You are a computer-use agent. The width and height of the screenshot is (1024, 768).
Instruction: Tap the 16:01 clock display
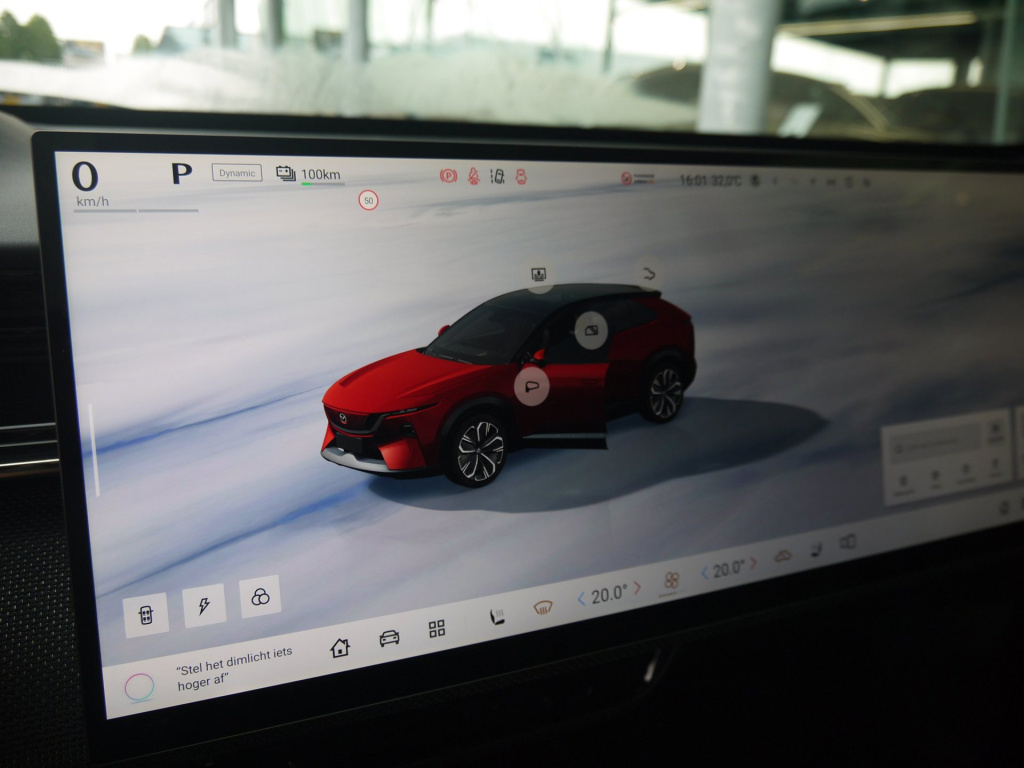pyautogui.click(x=693, y=180)
